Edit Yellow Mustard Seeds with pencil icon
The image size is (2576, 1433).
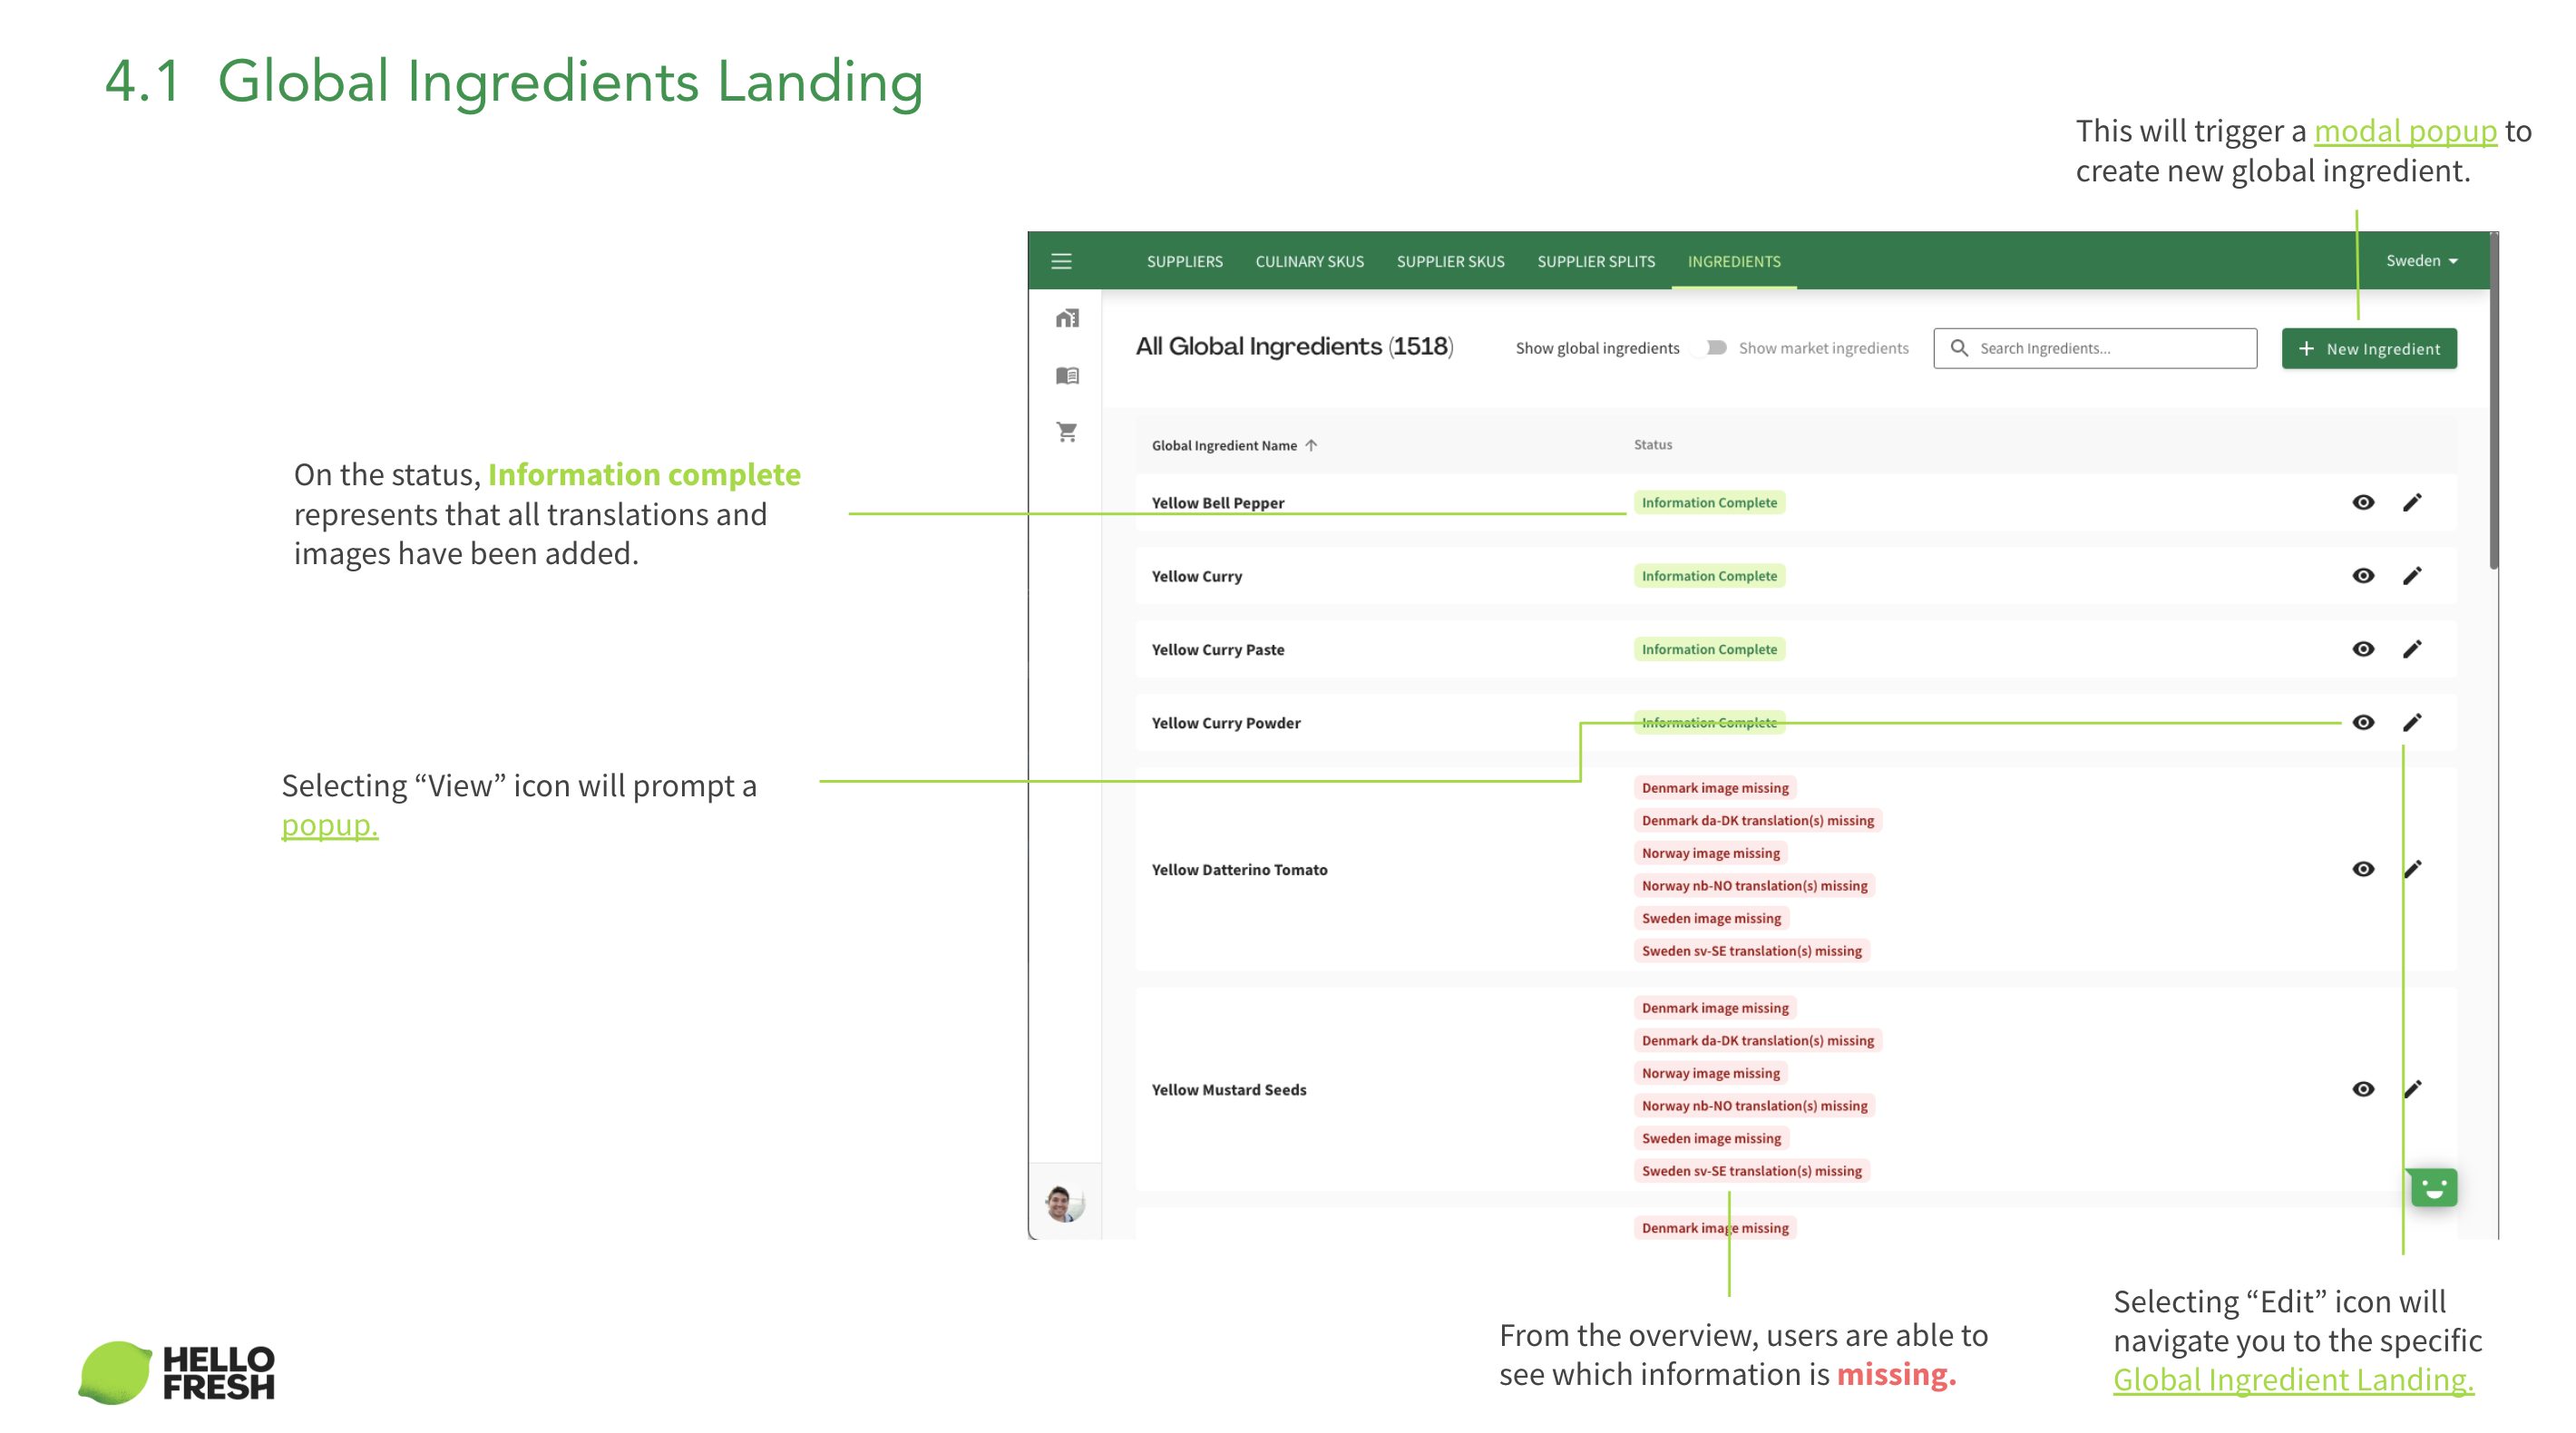[2412, 1089]
